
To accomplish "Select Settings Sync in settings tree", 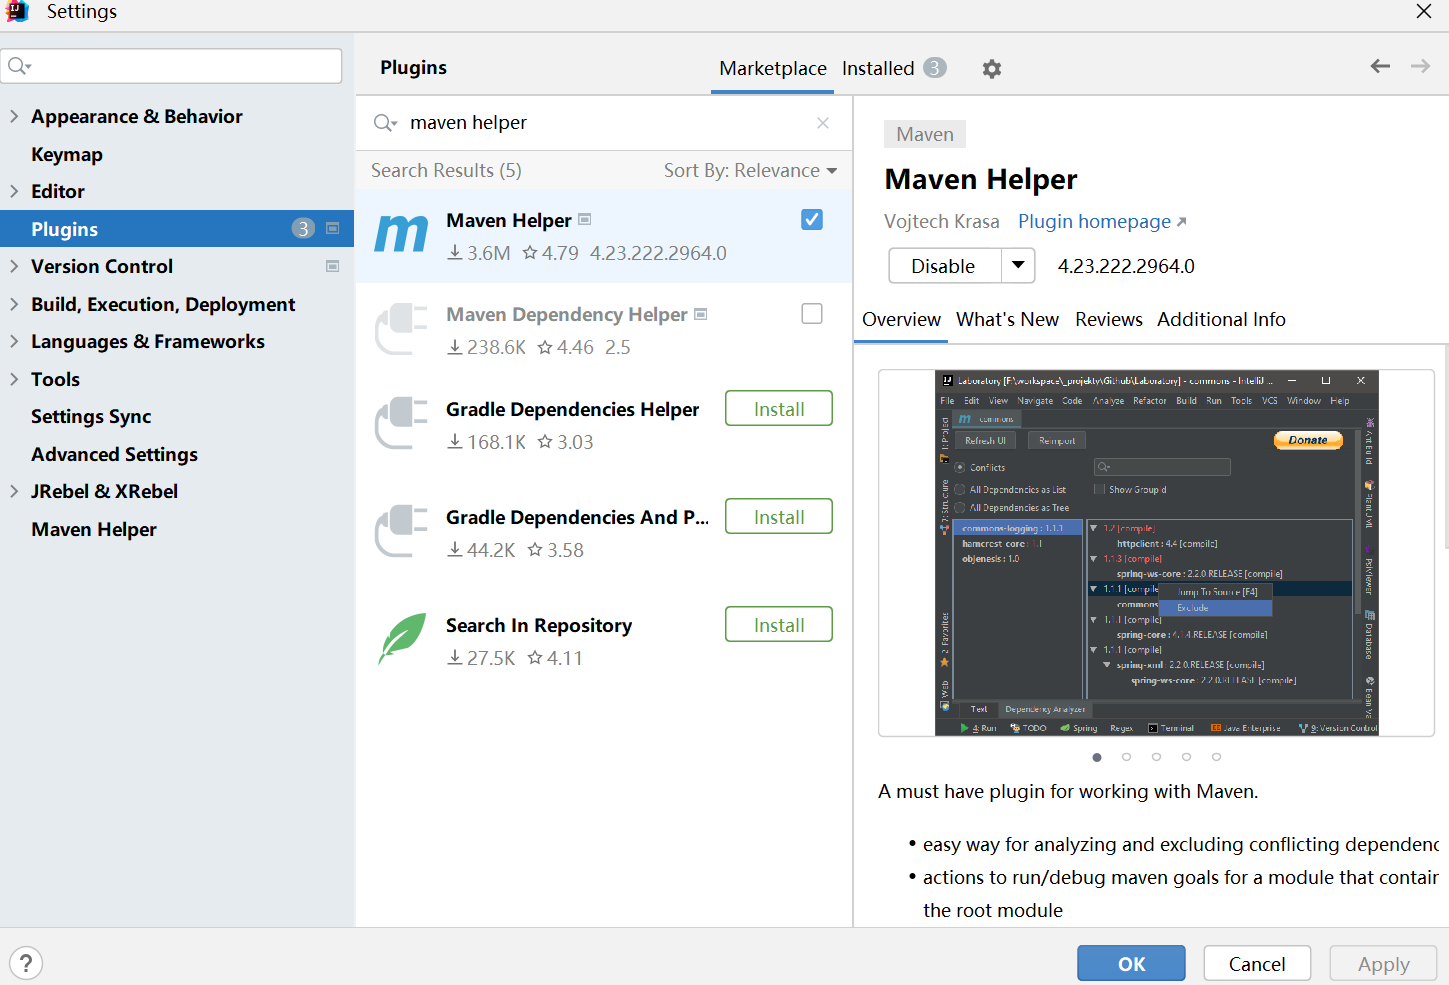I will click(91, 416).
